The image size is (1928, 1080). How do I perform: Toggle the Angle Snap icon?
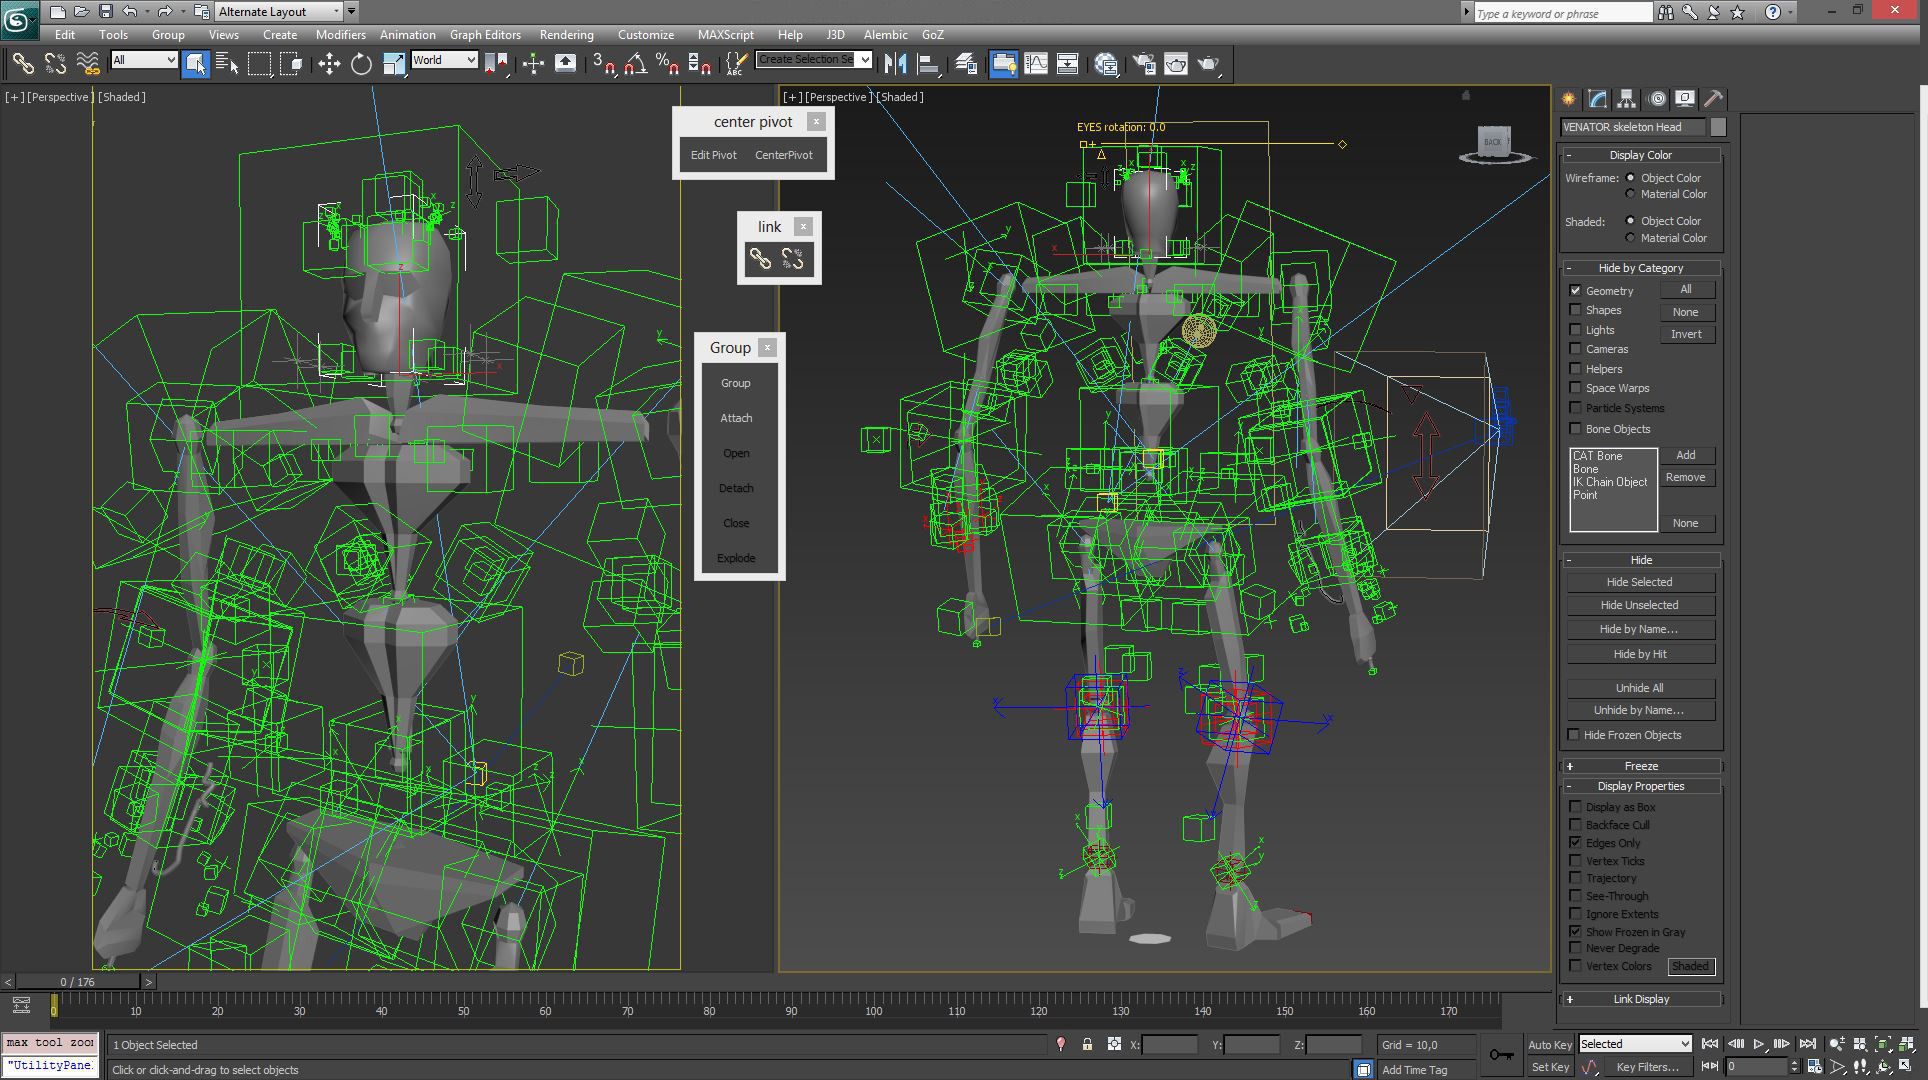(635, 65)
